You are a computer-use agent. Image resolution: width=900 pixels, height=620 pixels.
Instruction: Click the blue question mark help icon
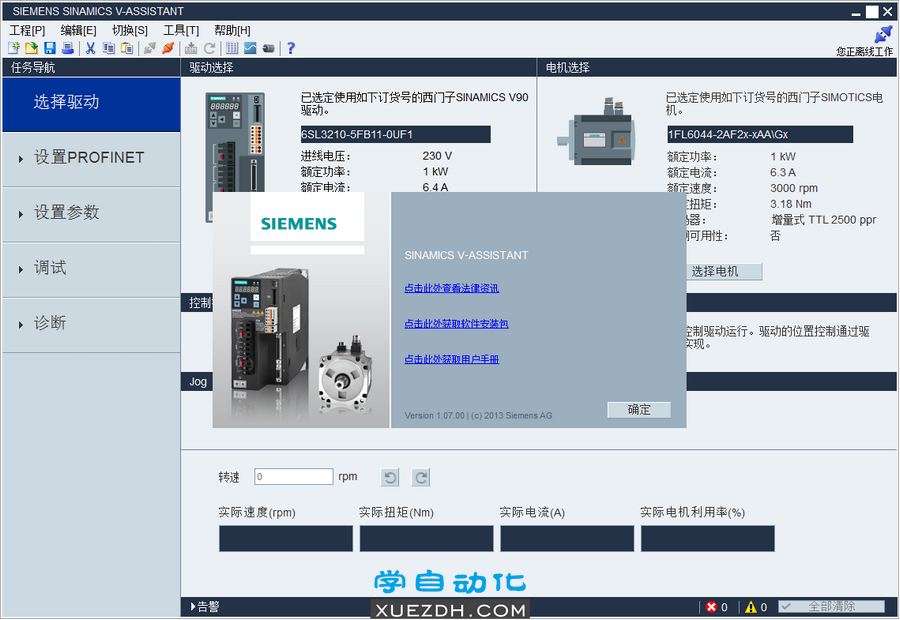(x=291, y=48)
